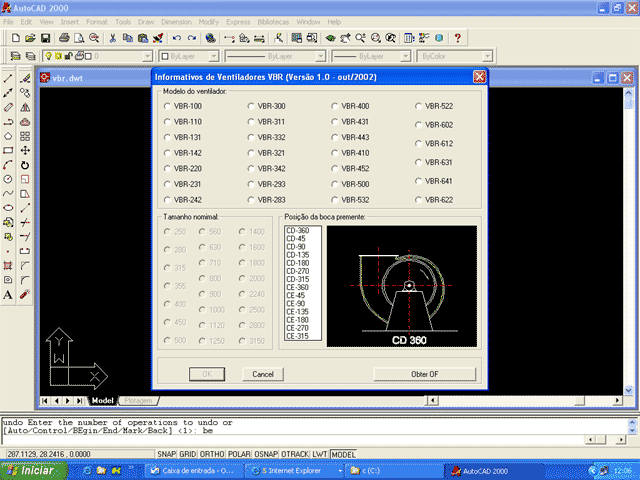
Task: Open the layer name dropdown
Action: tap(147, 57)
